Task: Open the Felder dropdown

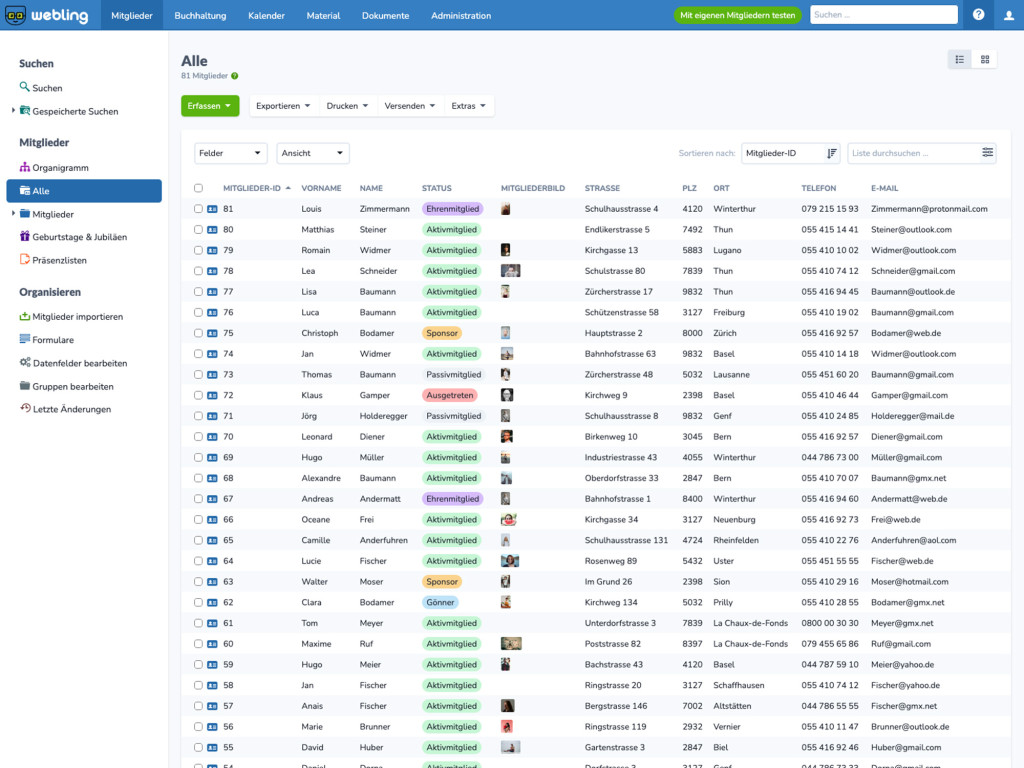Action: pyautogui.click(x=231, y=153)
